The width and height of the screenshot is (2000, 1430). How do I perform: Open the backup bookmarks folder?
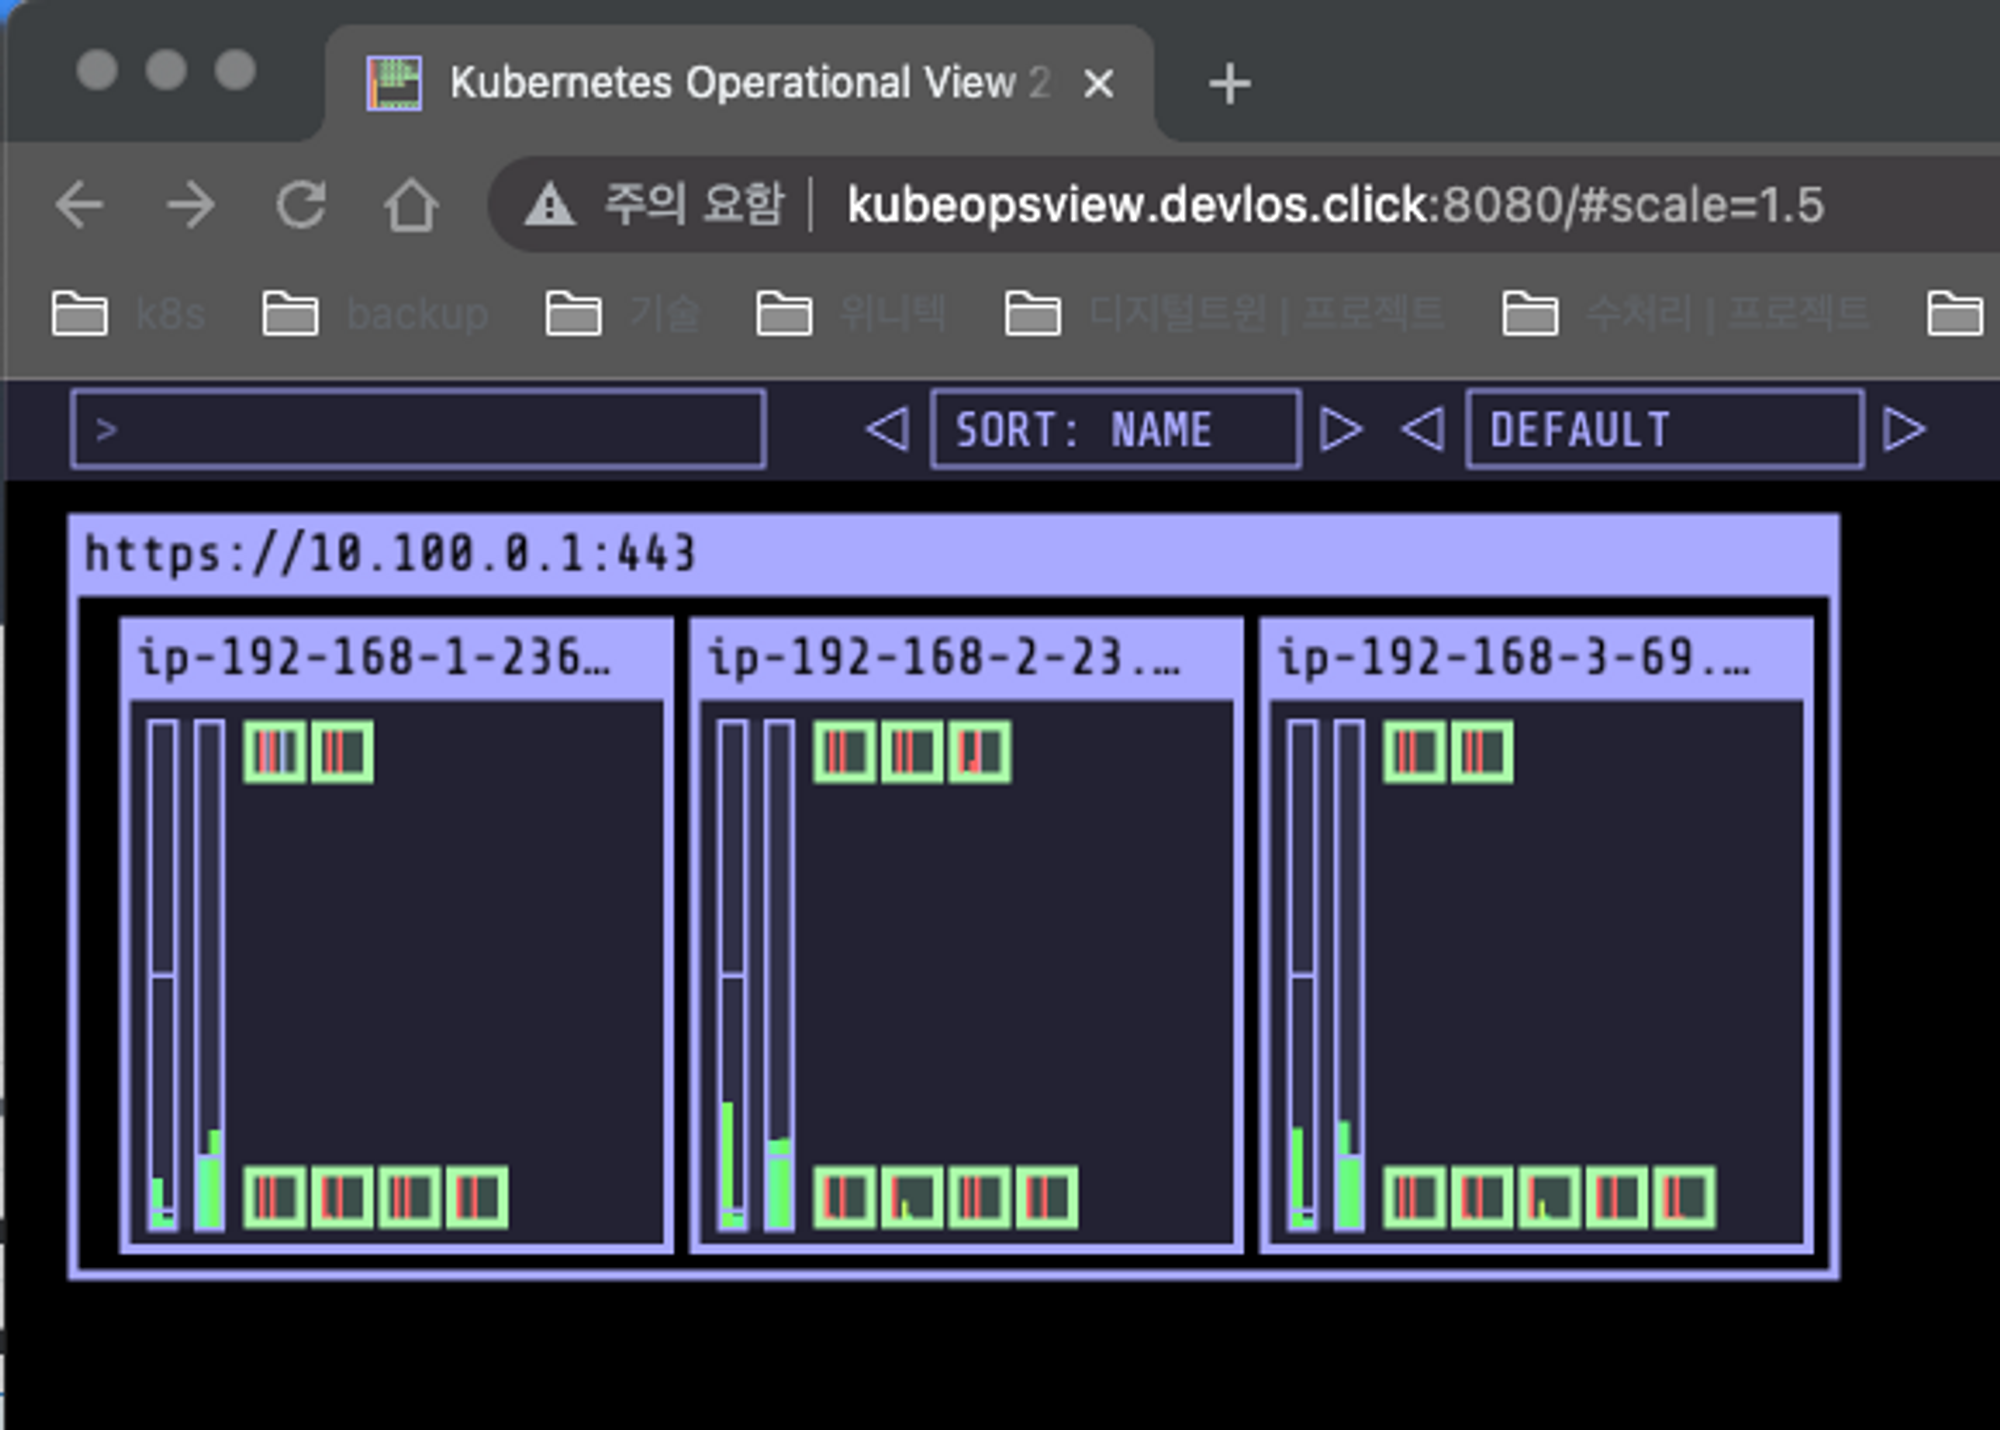376,314
